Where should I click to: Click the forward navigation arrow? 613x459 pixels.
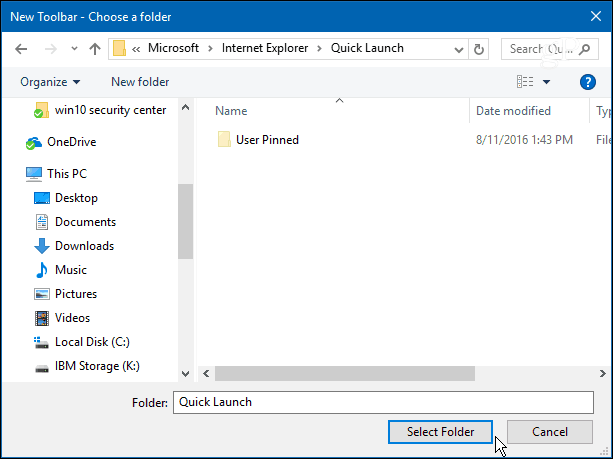[x=50, y=49]
